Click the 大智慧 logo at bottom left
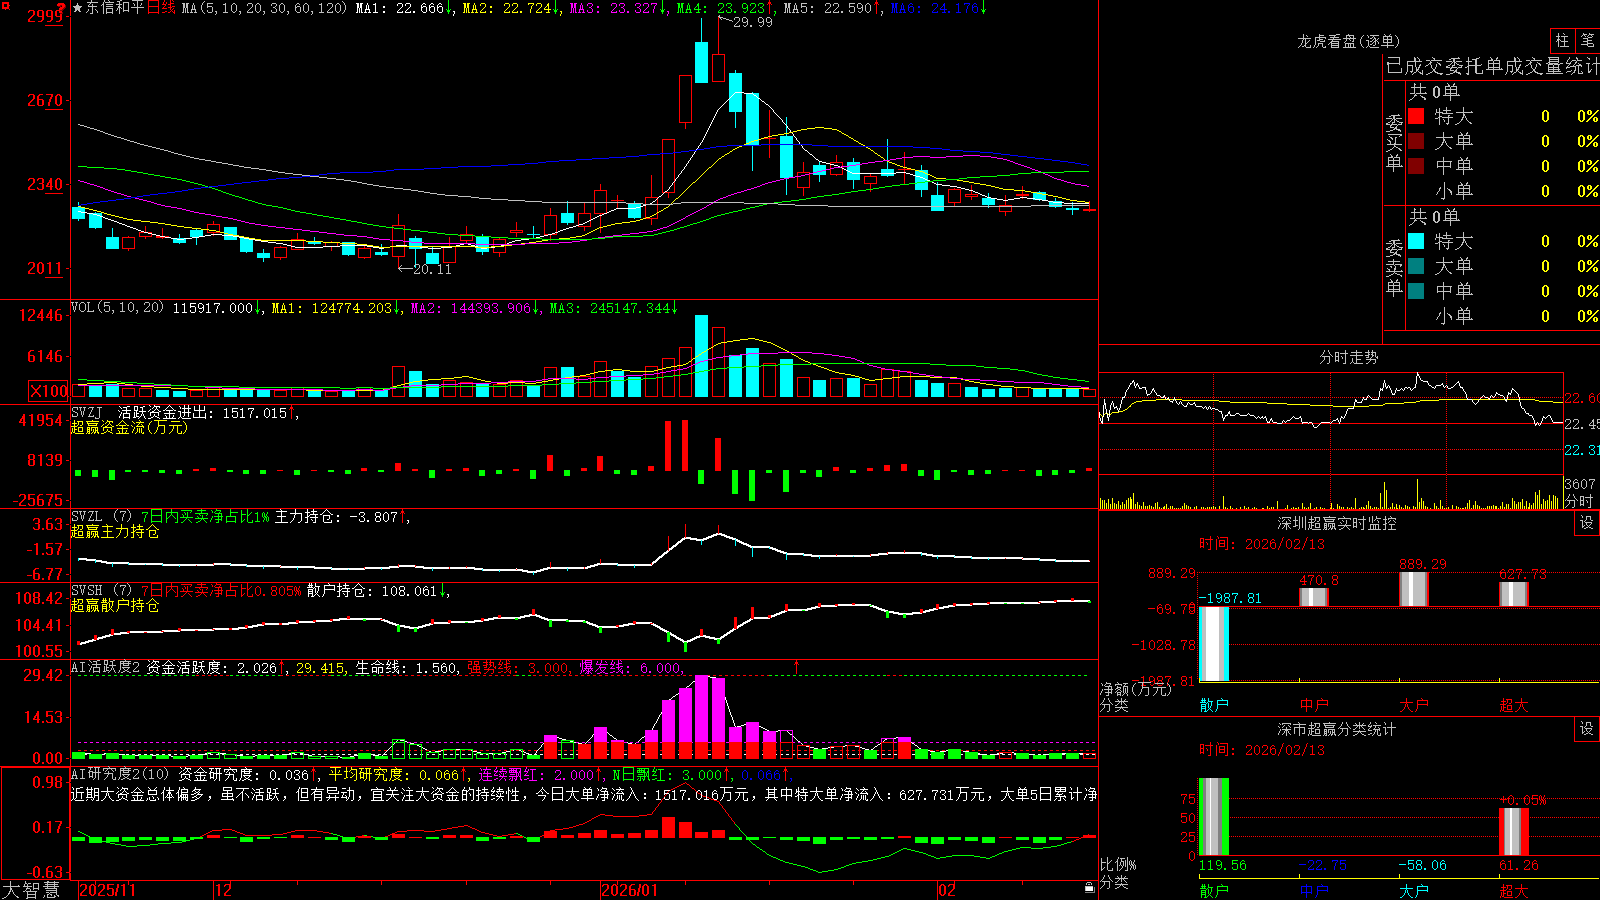 (31, 889)
